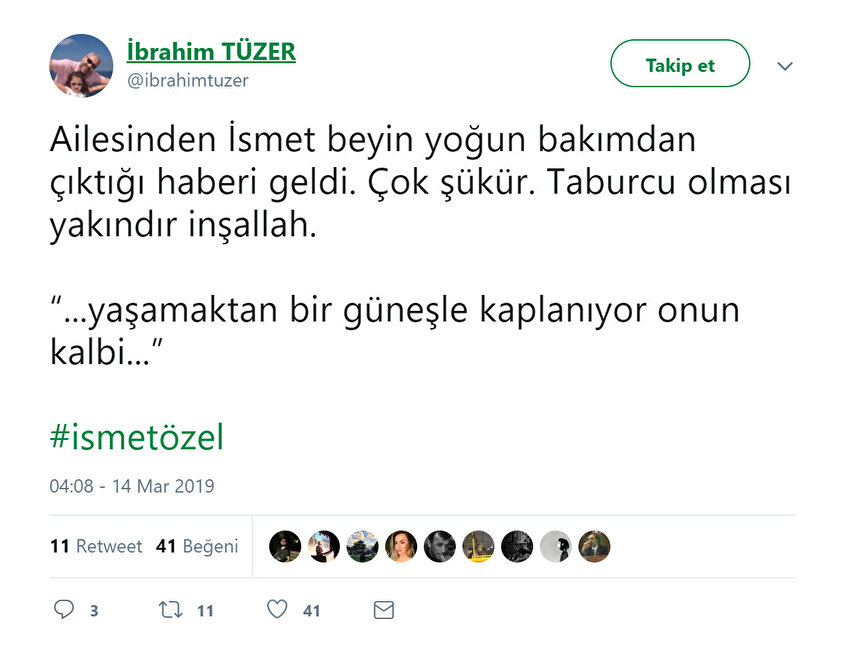
Task: Open İbrahim TÜZER's profile name link
Action: [211, 52]
